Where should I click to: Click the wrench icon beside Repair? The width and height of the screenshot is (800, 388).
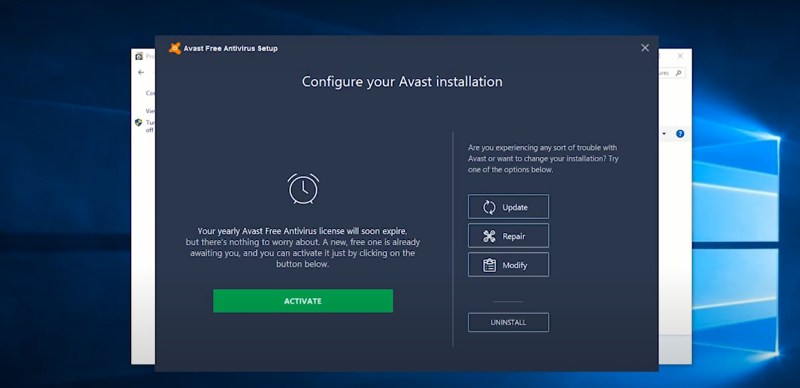pos(489,236)
